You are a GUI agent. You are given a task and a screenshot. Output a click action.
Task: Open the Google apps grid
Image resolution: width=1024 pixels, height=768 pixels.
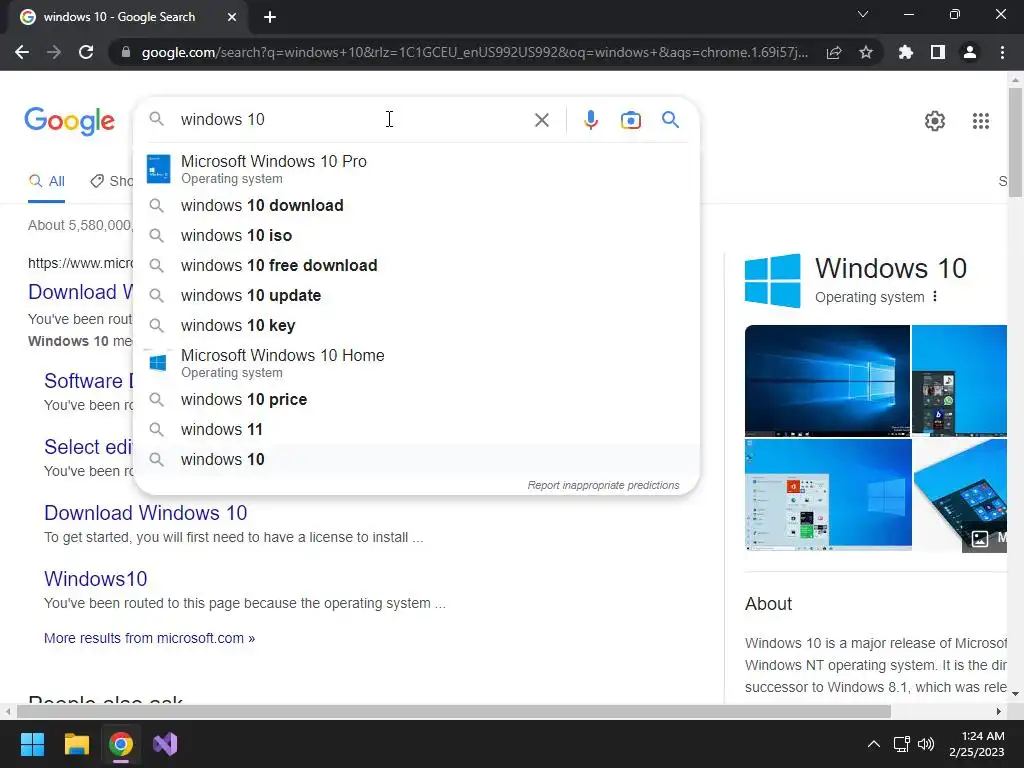click(981, 121)
